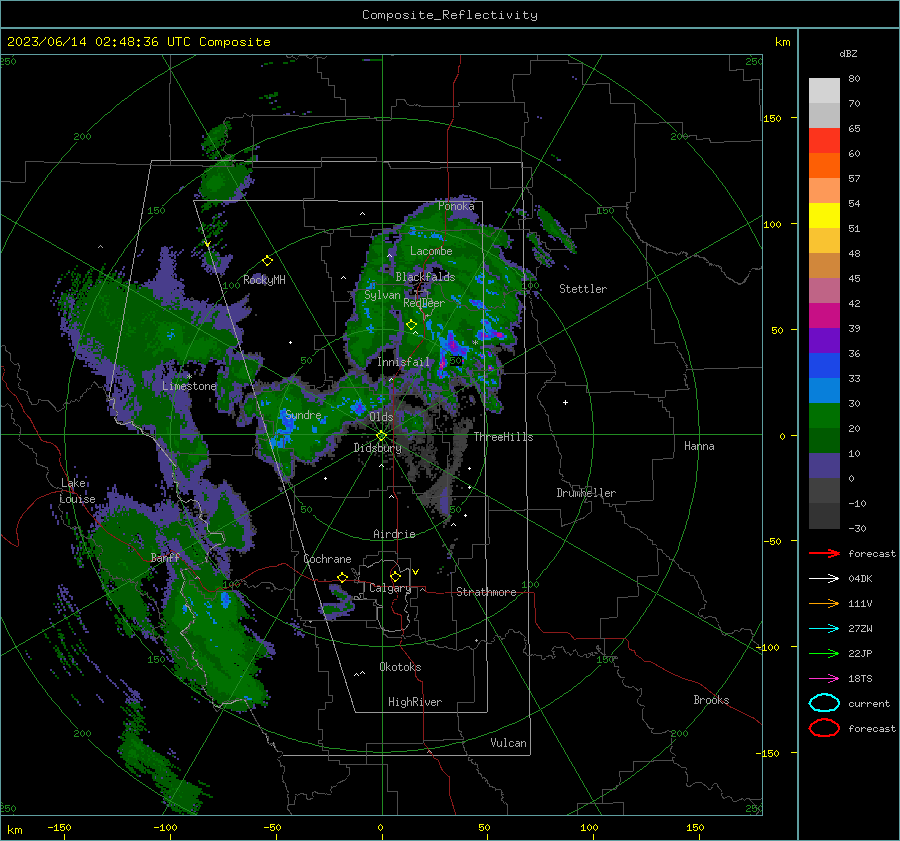Click the cyan 27ZW arrow icon
This screenshot has width=900, height=841.
point(824,629)
